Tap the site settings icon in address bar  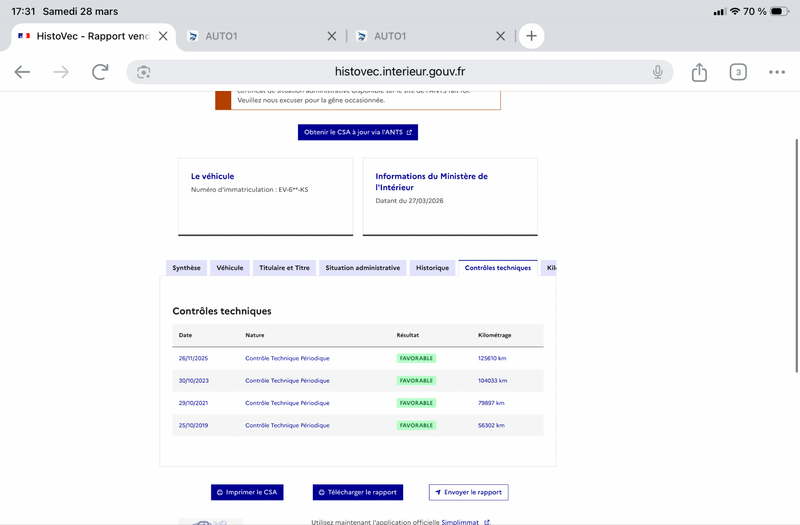[144, 72]
